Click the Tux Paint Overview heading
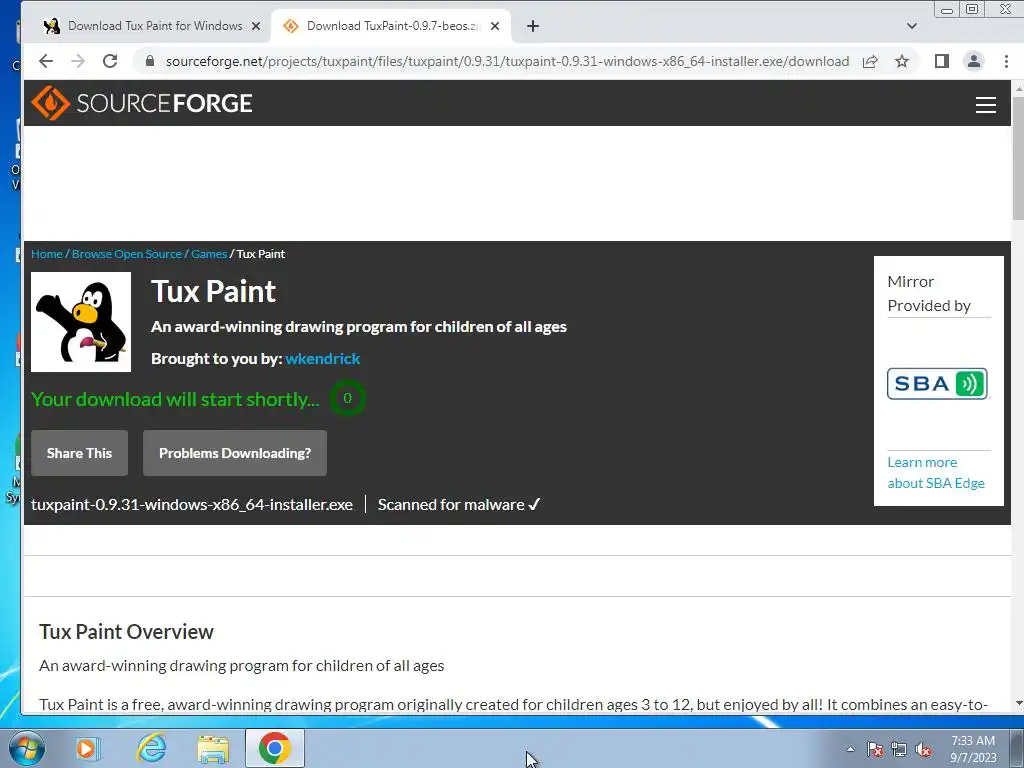 (x=126, y=632)
